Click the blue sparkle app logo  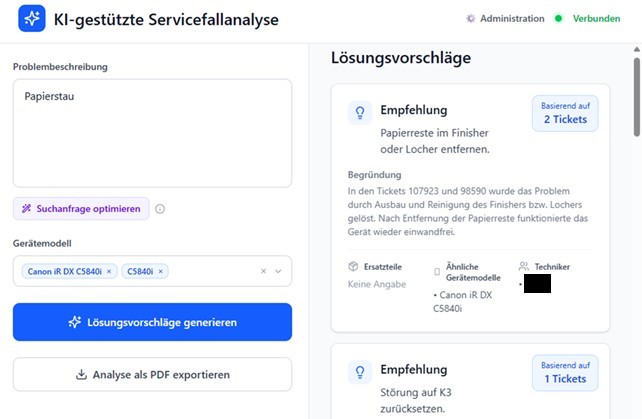(32, 18)
